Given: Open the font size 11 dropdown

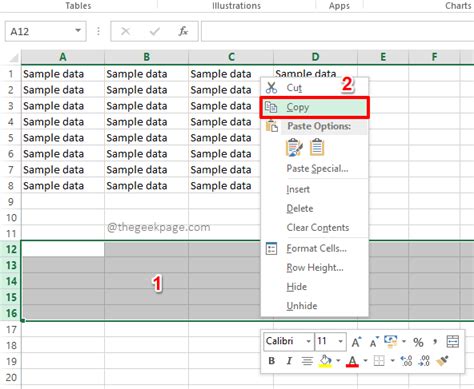Looking at the screenshot, I should [340, 341].
